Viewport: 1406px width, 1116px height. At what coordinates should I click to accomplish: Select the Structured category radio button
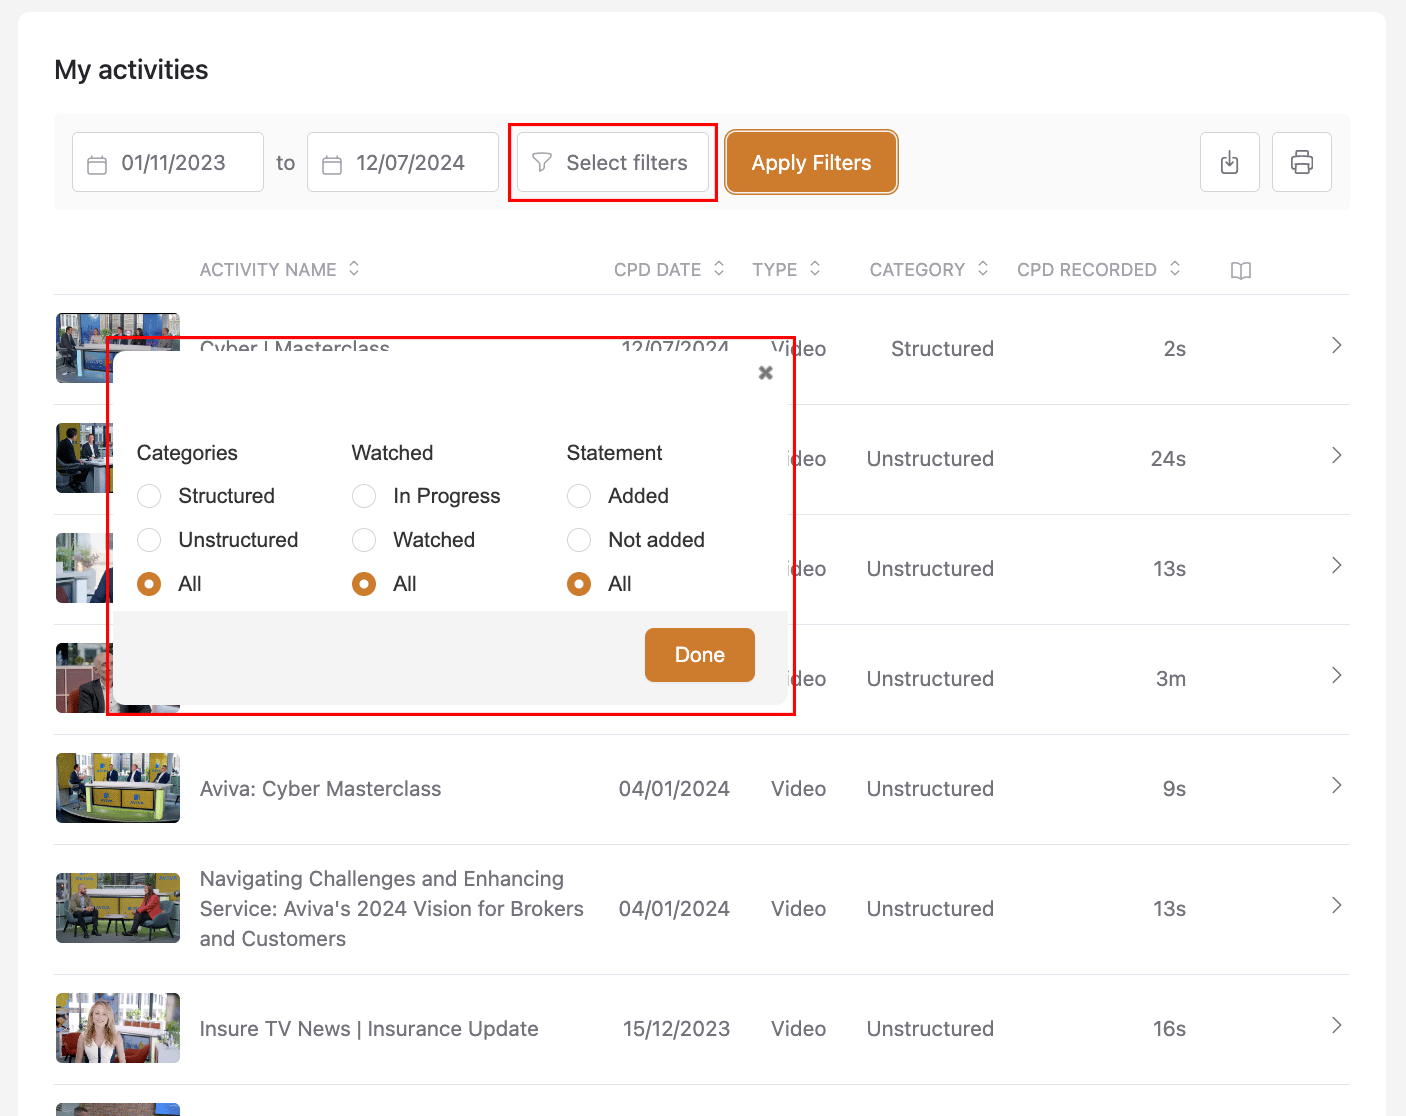149,496
